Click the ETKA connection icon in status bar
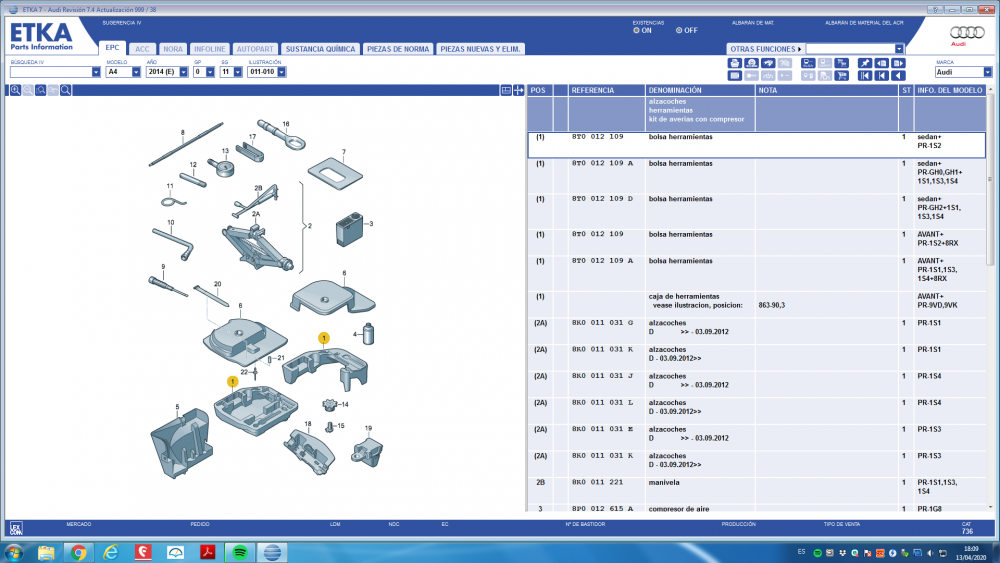 [x=16, y=528]
